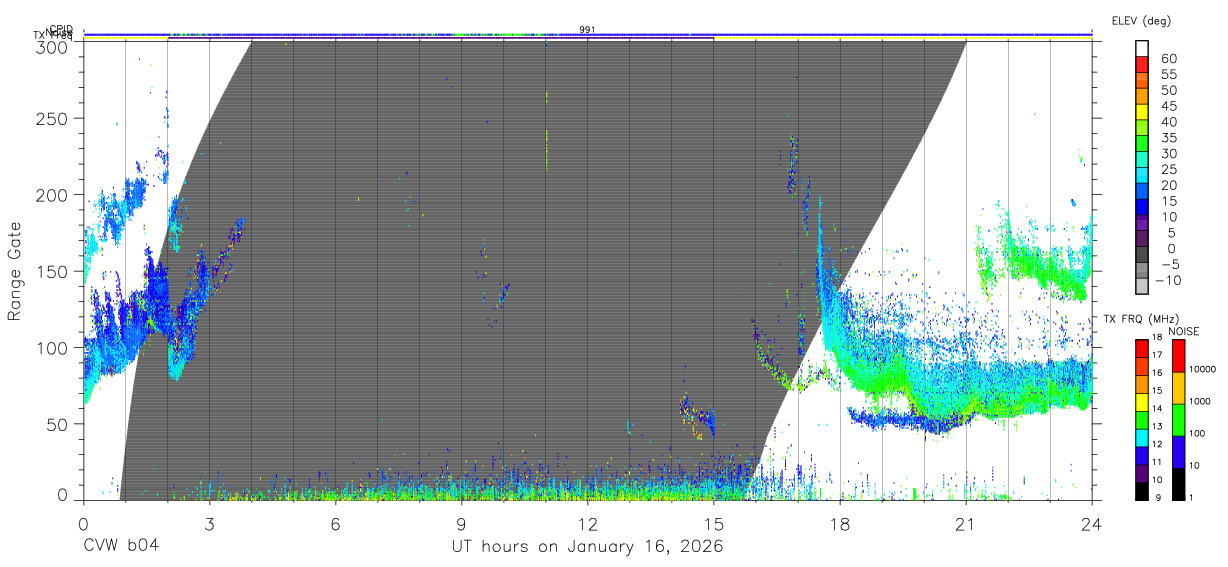Viewport: 1228px width, 567px height.
Task: Pick the blue NOISE swatch above 10
Action: (x=1178, y=450)
